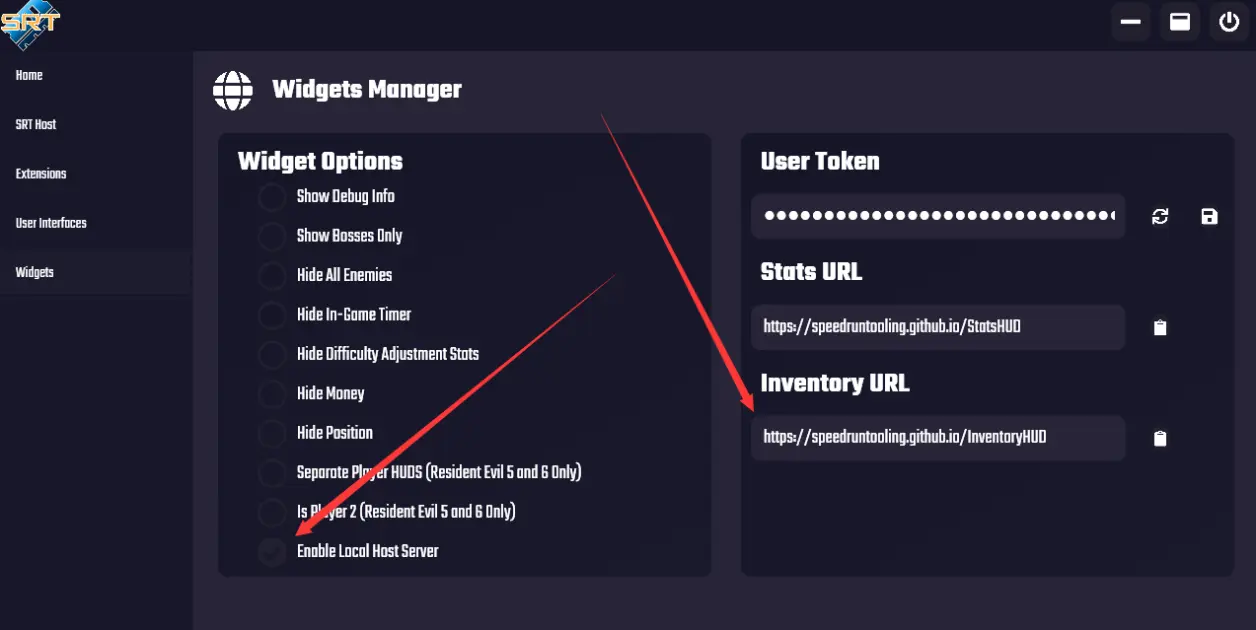1256x630 pixels.
Task: Click the SRT logo icon
Action: click(x=31, y=27)
